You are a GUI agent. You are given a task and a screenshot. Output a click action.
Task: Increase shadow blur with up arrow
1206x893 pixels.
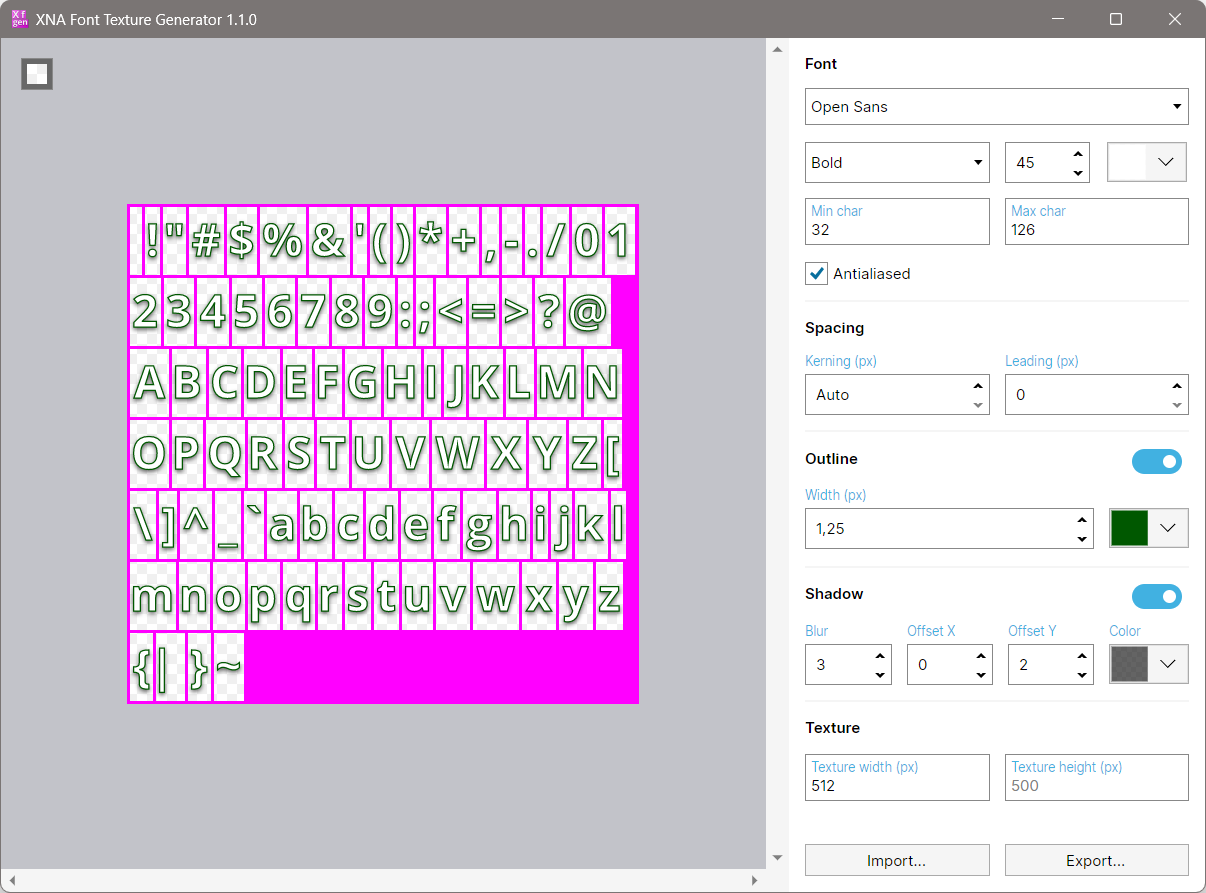(x=880, y=656)
